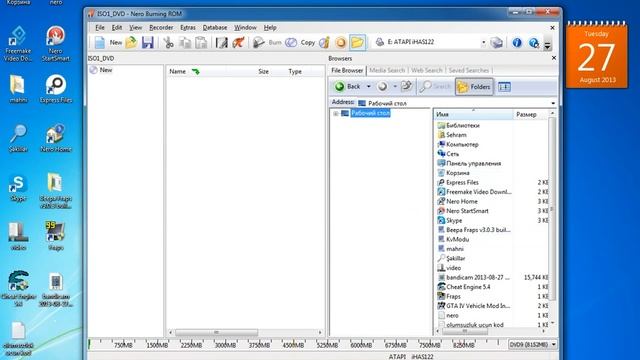Viewport: 640px width, 360px height.
Task: Click the Copy disc toolbar button
Action: (300, 42)
